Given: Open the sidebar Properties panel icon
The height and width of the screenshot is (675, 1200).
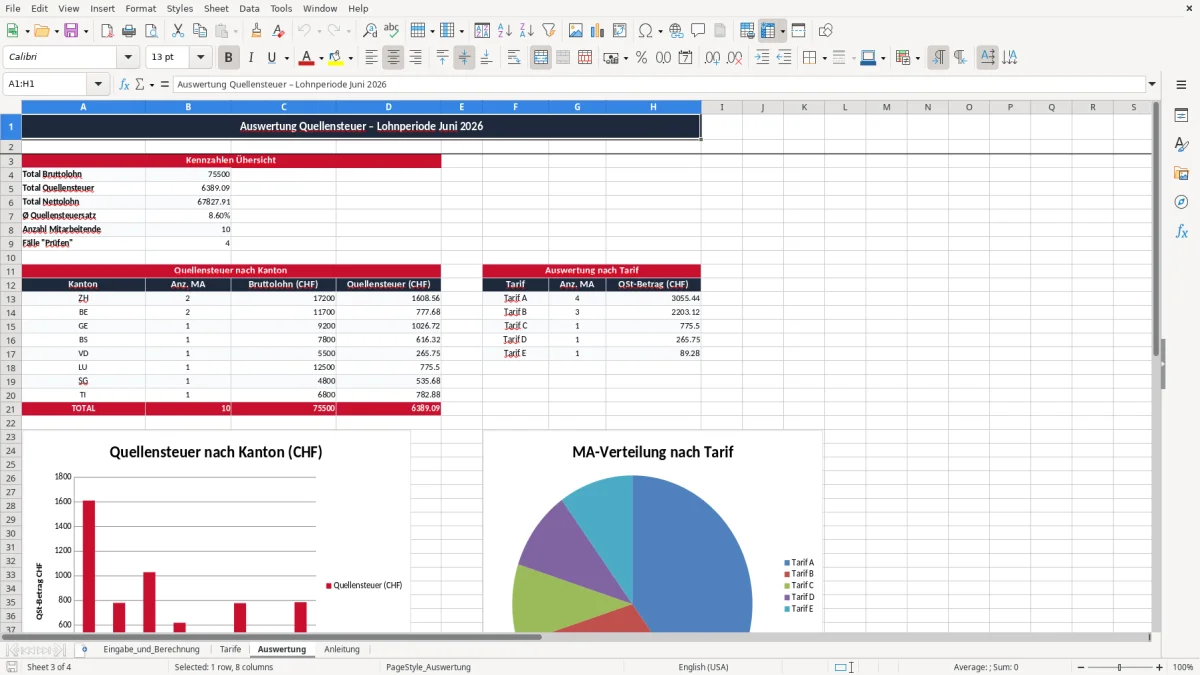Looking at the screenshot, I should point(1181,116).
